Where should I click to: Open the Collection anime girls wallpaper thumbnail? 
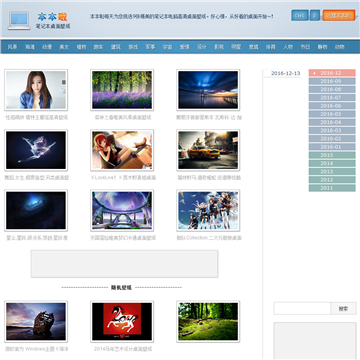click(208, 210)
